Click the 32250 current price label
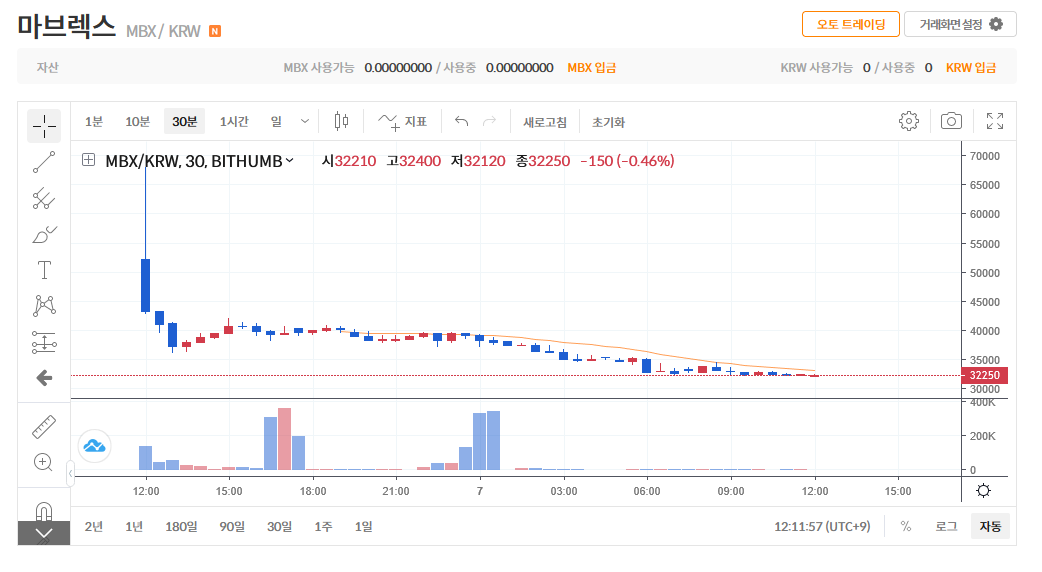Image resolution: width=1042 pixels, height=572 pixels. tap(985, 375)
